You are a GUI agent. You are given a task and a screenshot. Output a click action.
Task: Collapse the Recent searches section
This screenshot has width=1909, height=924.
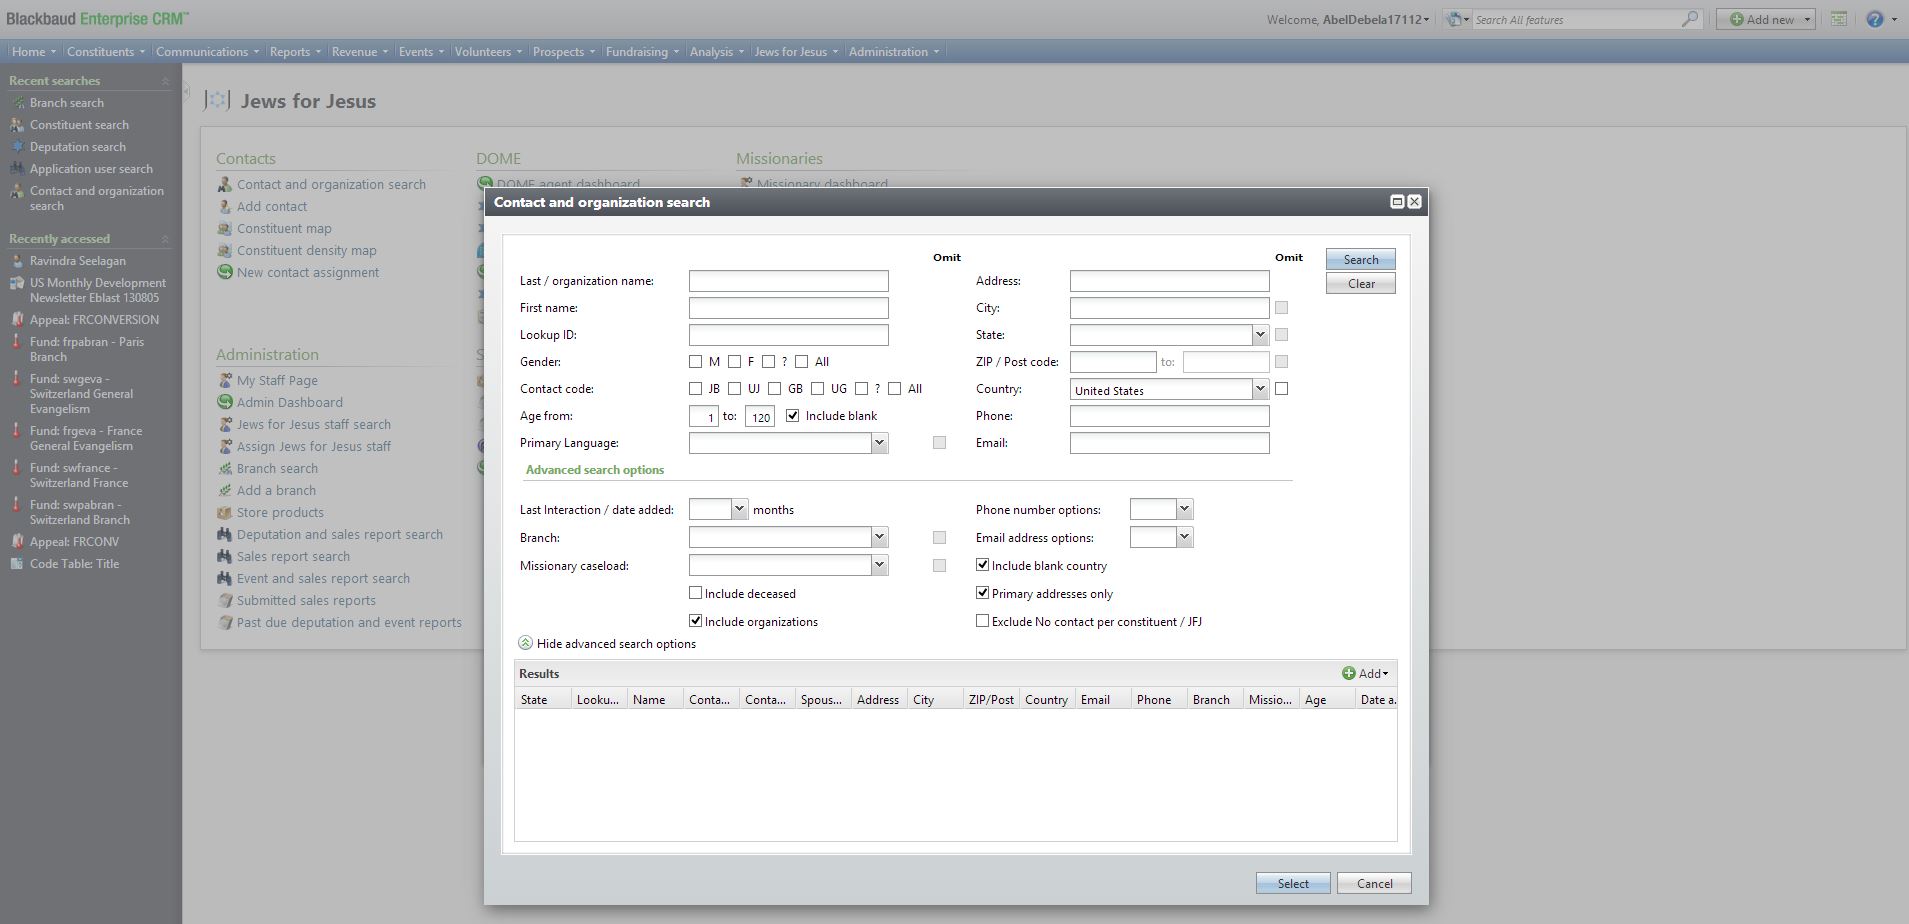165,81
